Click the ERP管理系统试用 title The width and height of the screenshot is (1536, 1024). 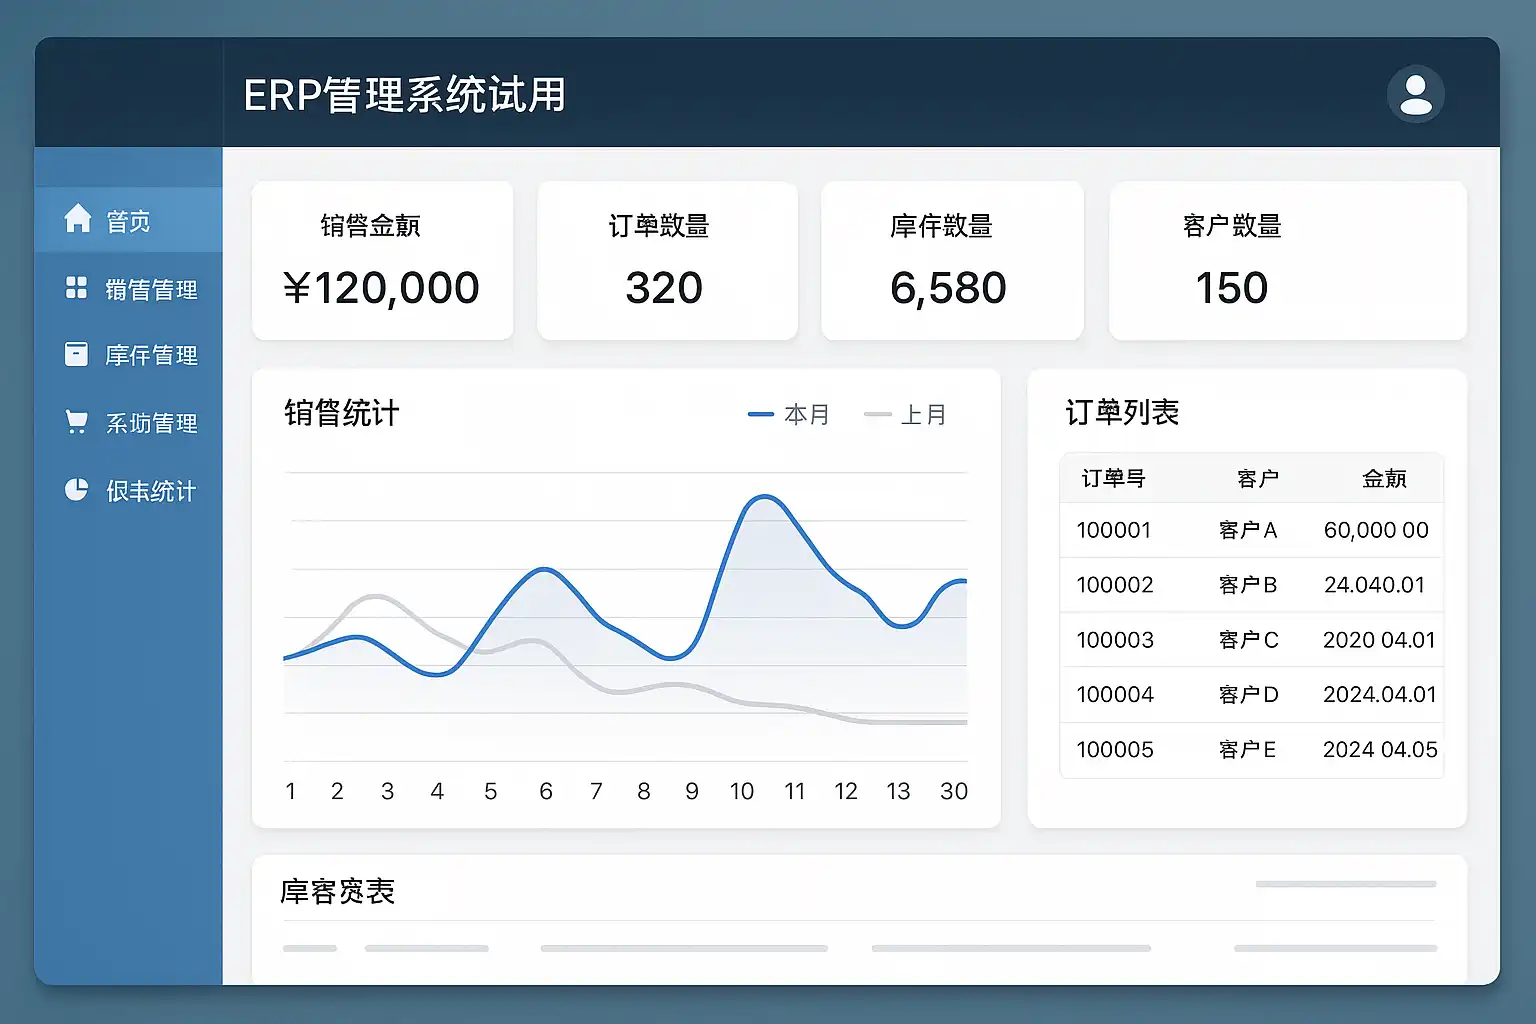tap(405, 96)
